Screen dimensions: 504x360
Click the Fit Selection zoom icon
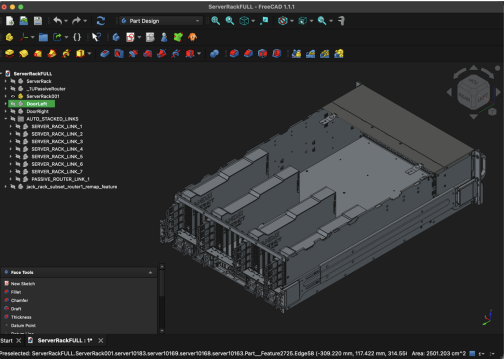230,21
